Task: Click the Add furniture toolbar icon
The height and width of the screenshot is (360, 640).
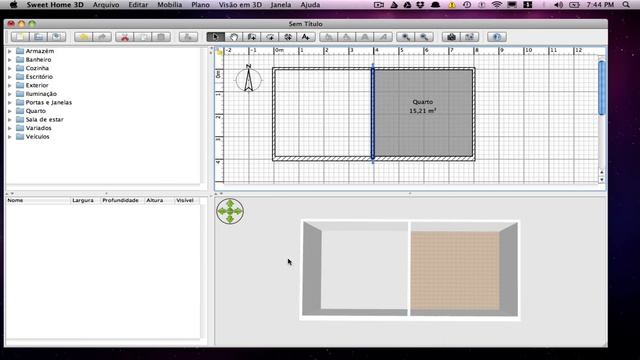Action: pyautogui.click(x=188, y=37)
